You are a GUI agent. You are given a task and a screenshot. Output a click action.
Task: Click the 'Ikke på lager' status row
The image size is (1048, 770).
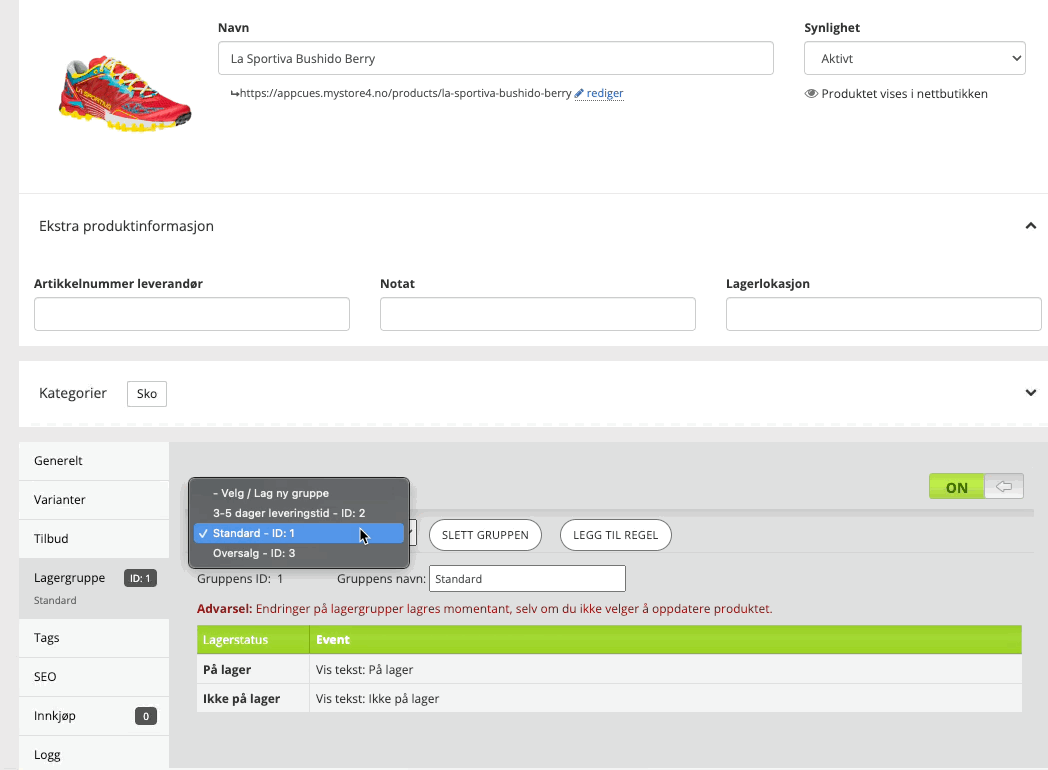click(x=610, y=698)
